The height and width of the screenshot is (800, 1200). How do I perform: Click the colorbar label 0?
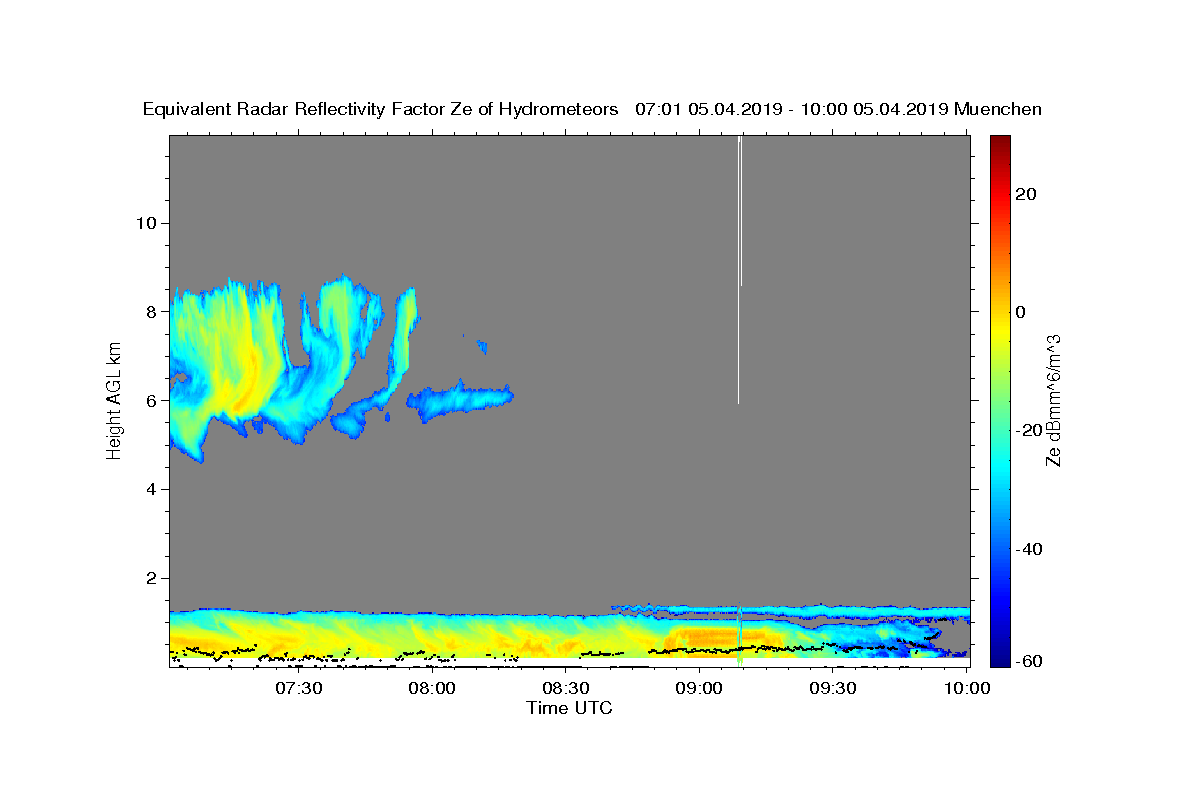pyautogui.click(x=1020, y=312)
